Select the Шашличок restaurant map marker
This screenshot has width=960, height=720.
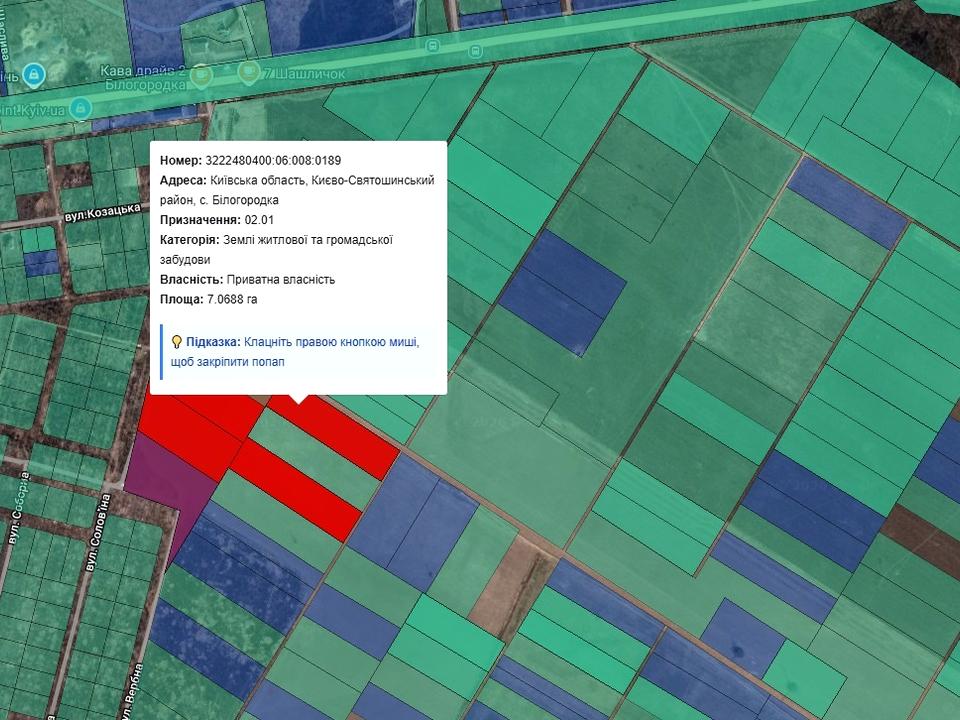[249, 72]
